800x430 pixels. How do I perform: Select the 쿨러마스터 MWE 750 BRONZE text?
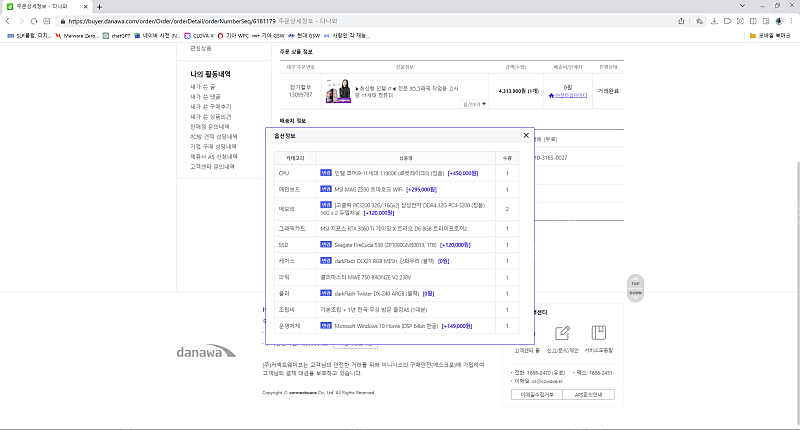click(x=366, y=277)
